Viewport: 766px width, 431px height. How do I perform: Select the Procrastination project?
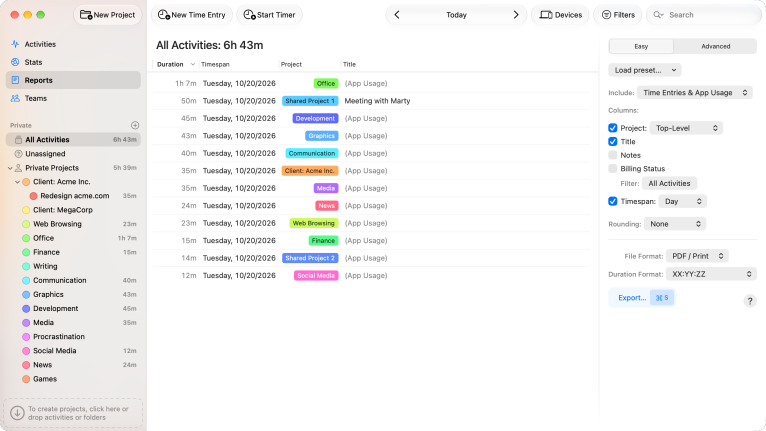73,337
